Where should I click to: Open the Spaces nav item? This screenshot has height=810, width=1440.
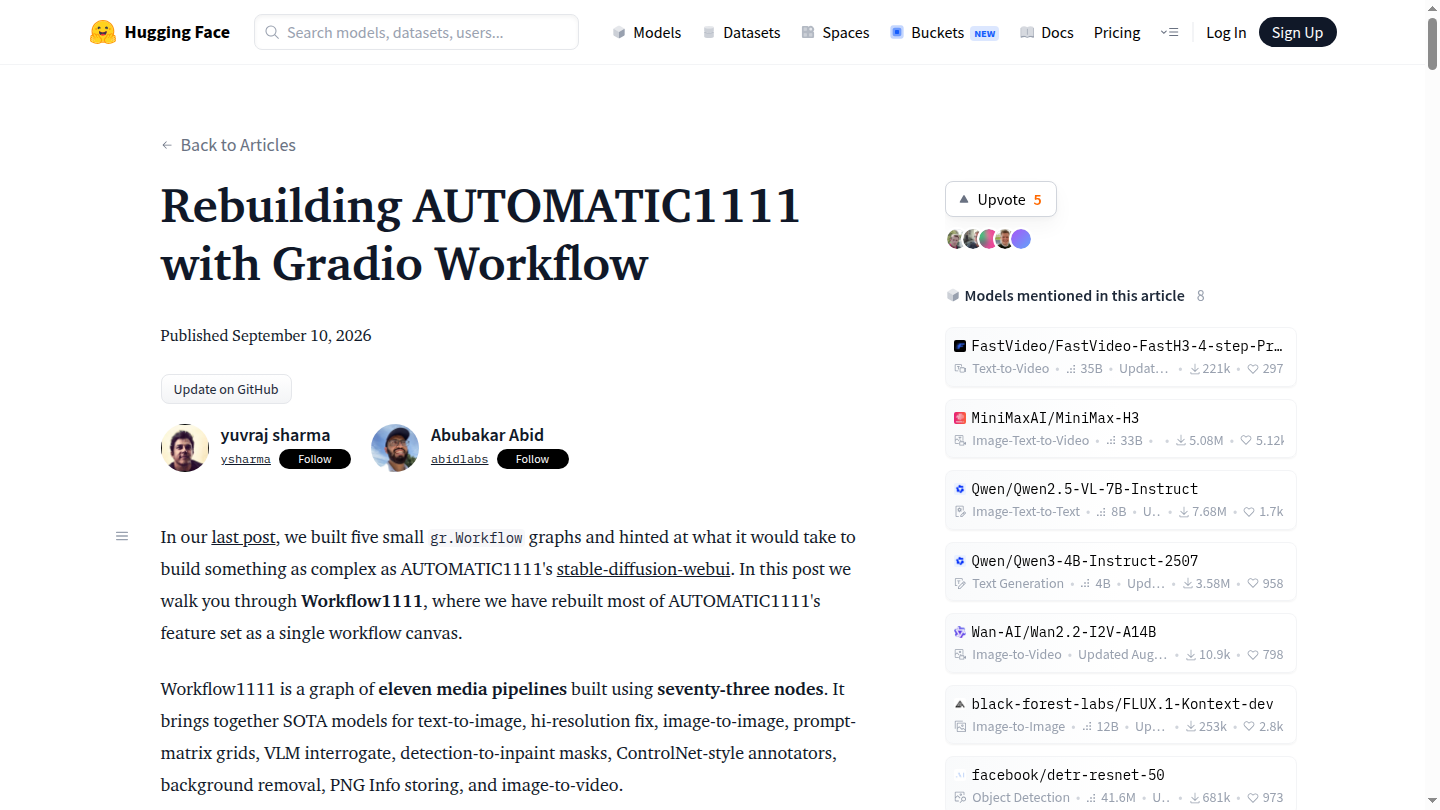coord(835,32)
